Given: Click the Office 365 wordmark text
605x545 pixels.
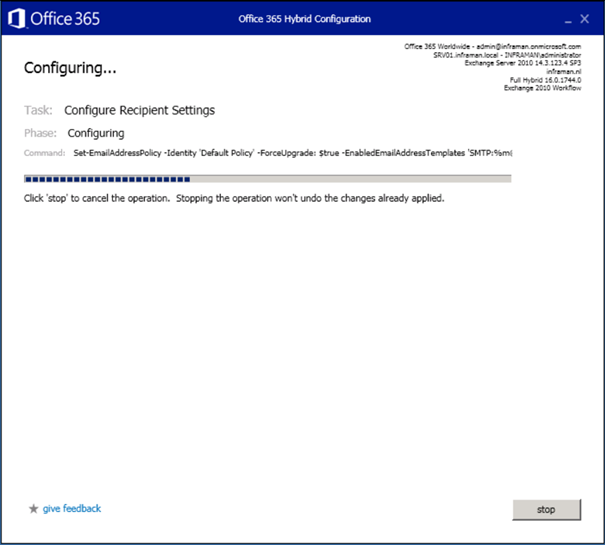Looking at the screenshot, I should click(64, 19).
